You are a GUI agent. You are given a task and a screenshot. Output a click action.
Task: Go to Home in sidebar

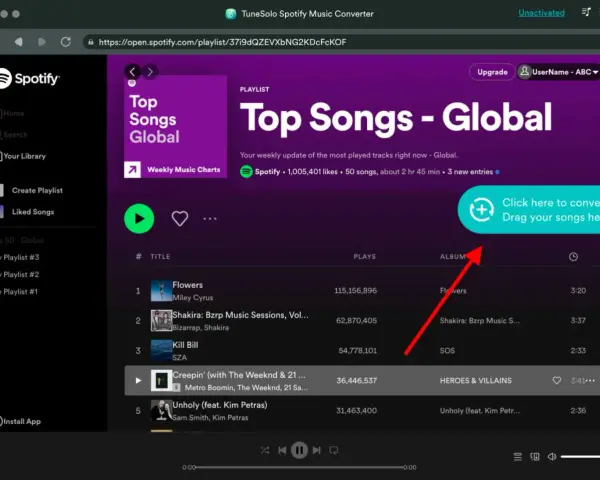pyautogui.click(x=13, y=113)
